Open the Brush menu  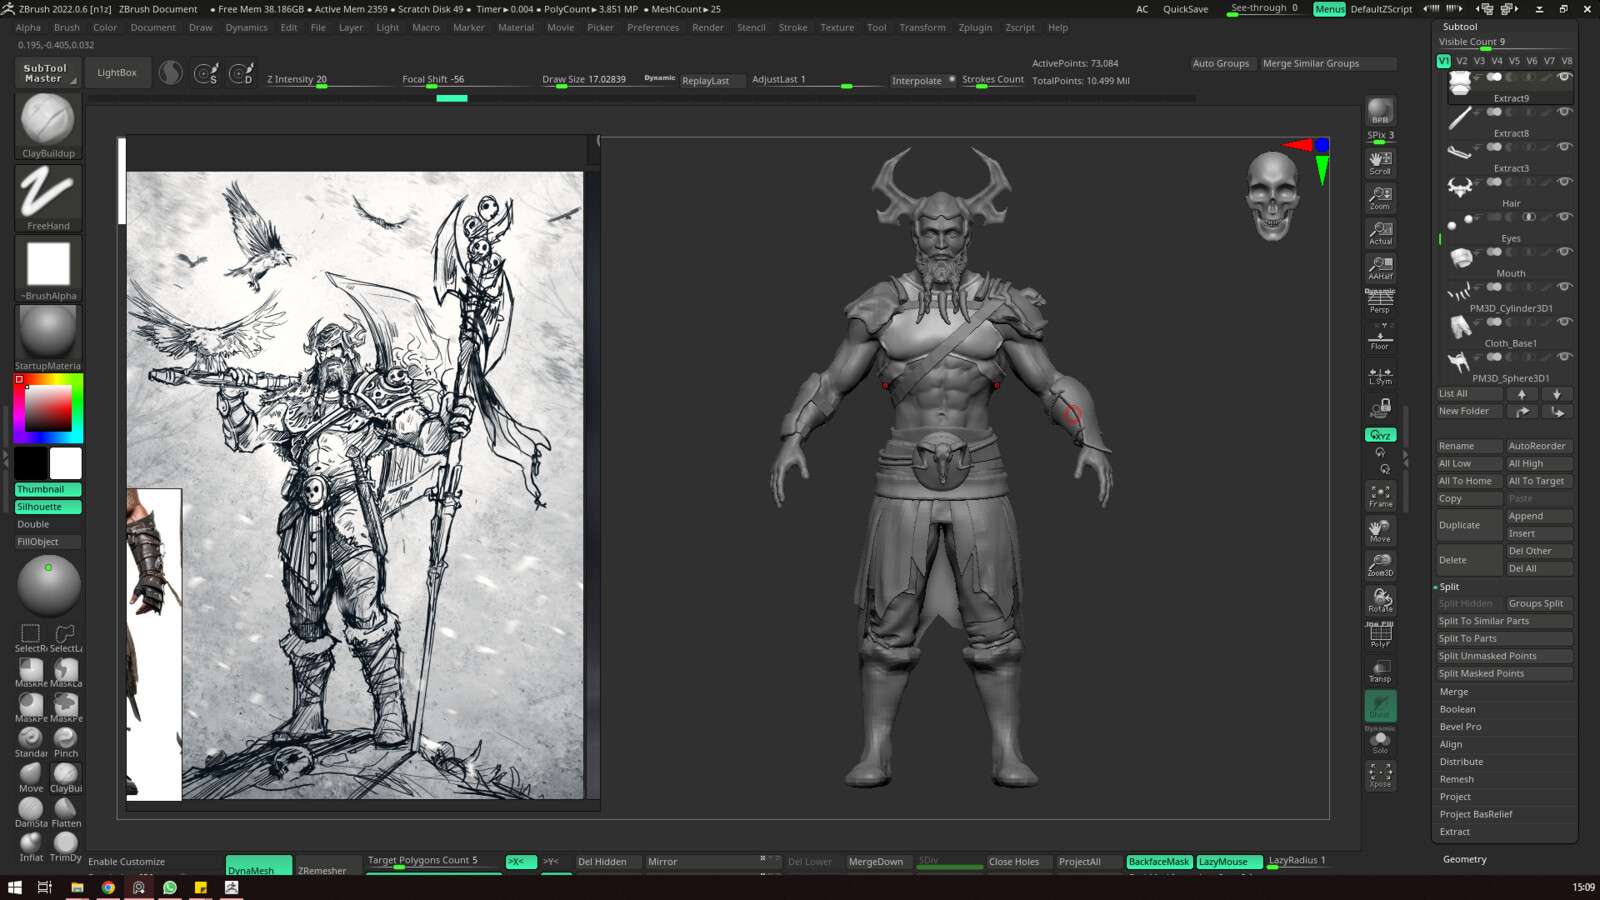click(67, 28)
